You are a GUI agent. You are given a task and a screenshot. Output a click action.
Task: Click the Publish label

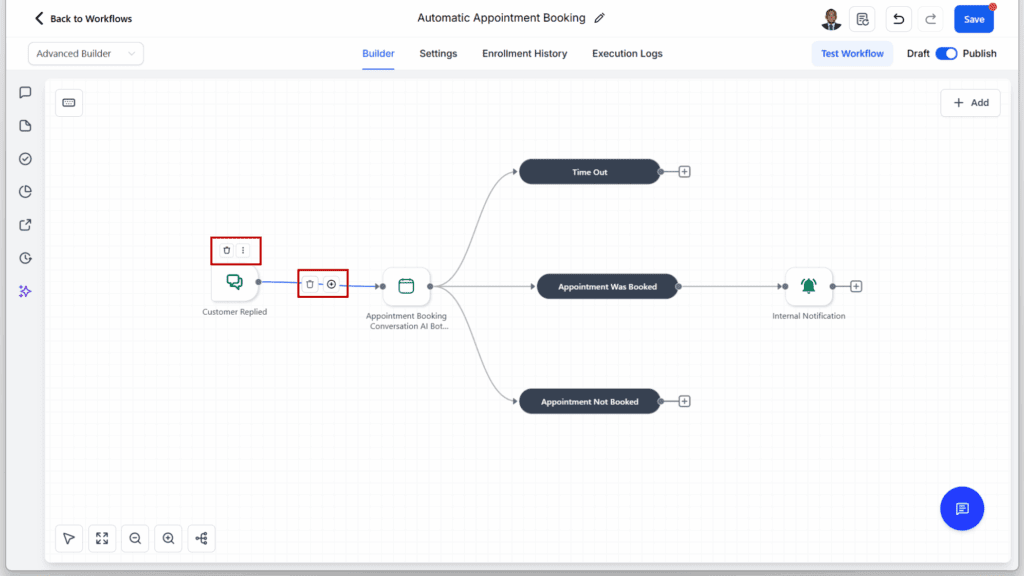(980, 54)
